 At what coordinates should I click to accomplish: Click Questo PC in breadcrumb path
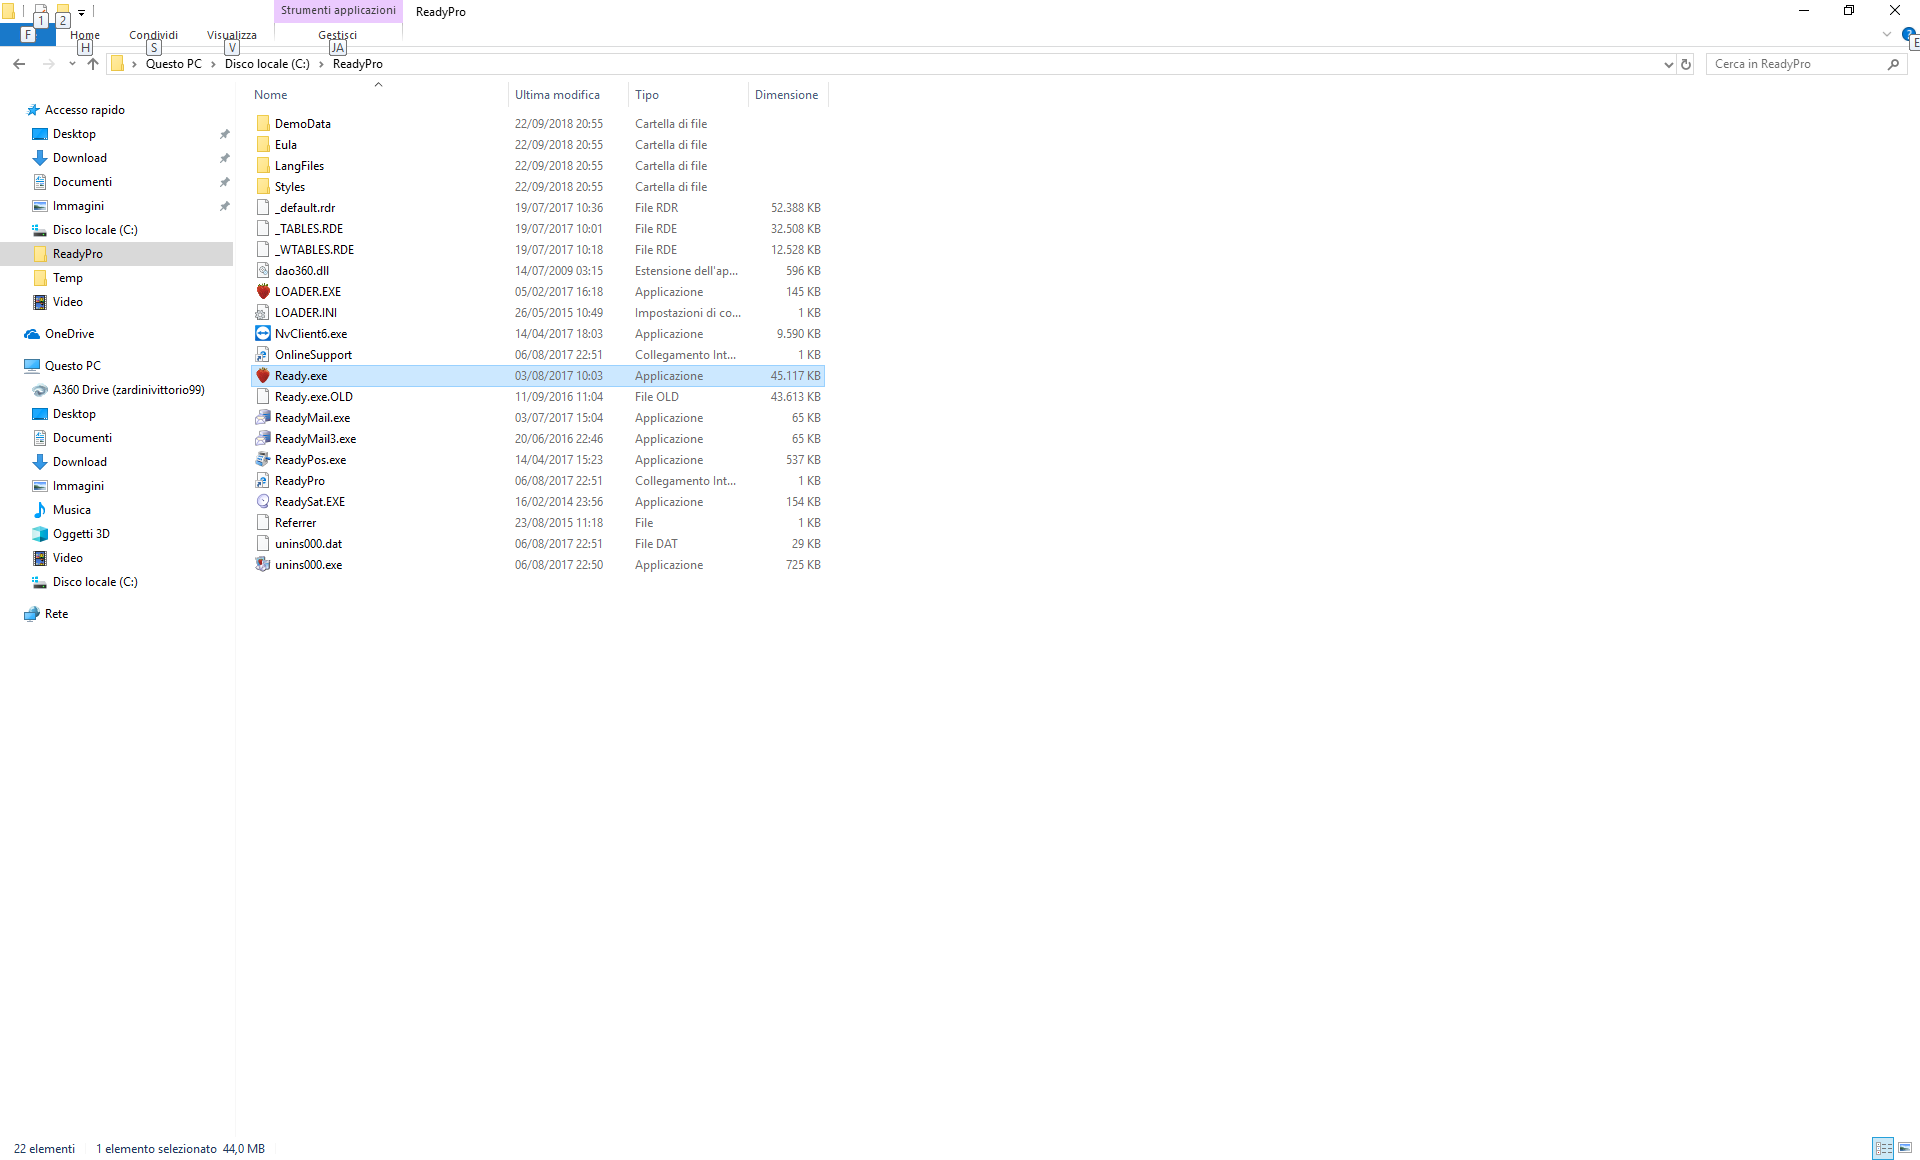tap(174, 64)
